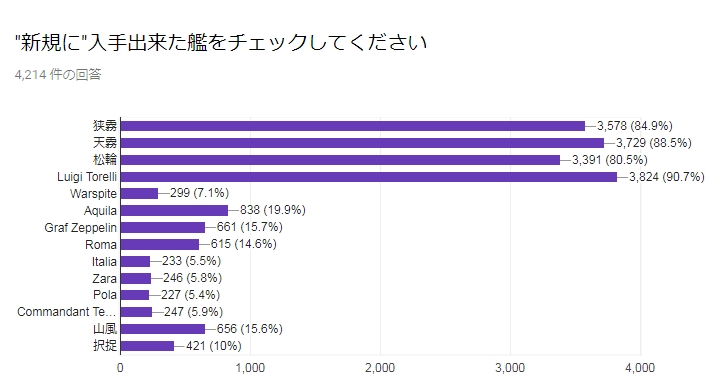711x377 pixels.
Task: Select the 択捉 bar
Action: pos(147,346)
